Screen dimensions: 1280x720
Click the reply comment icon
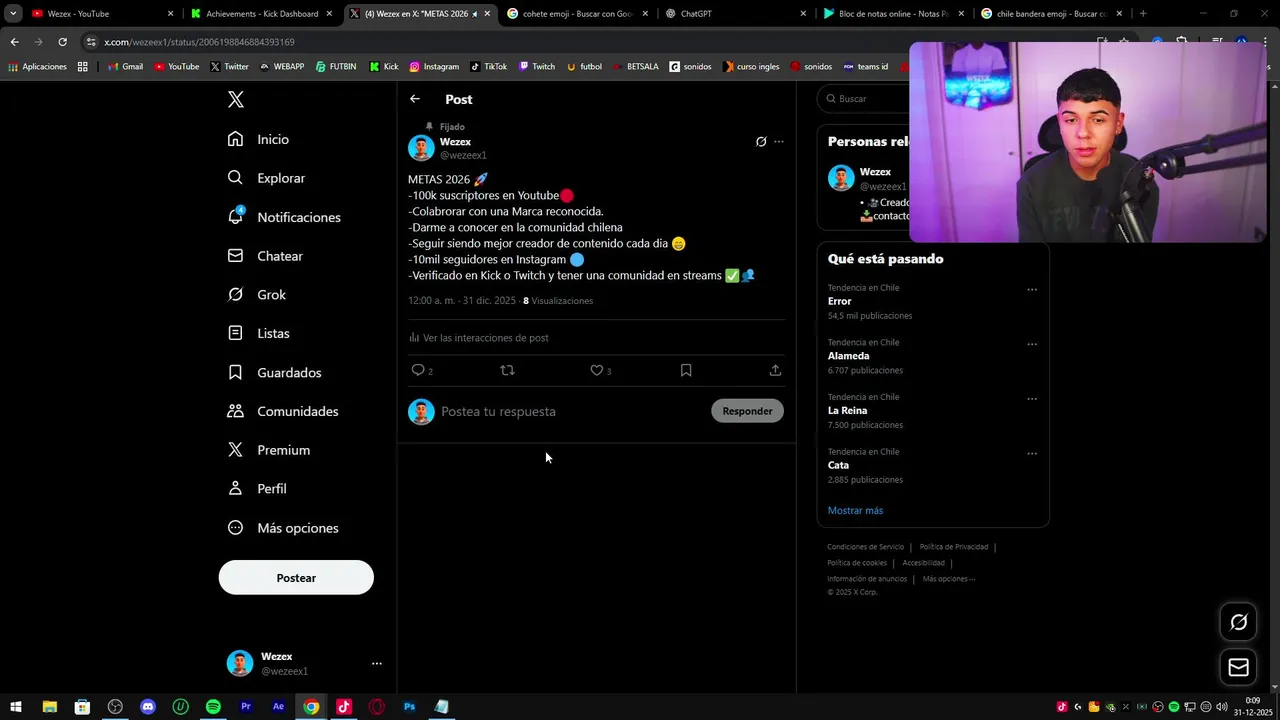(418, 370)
